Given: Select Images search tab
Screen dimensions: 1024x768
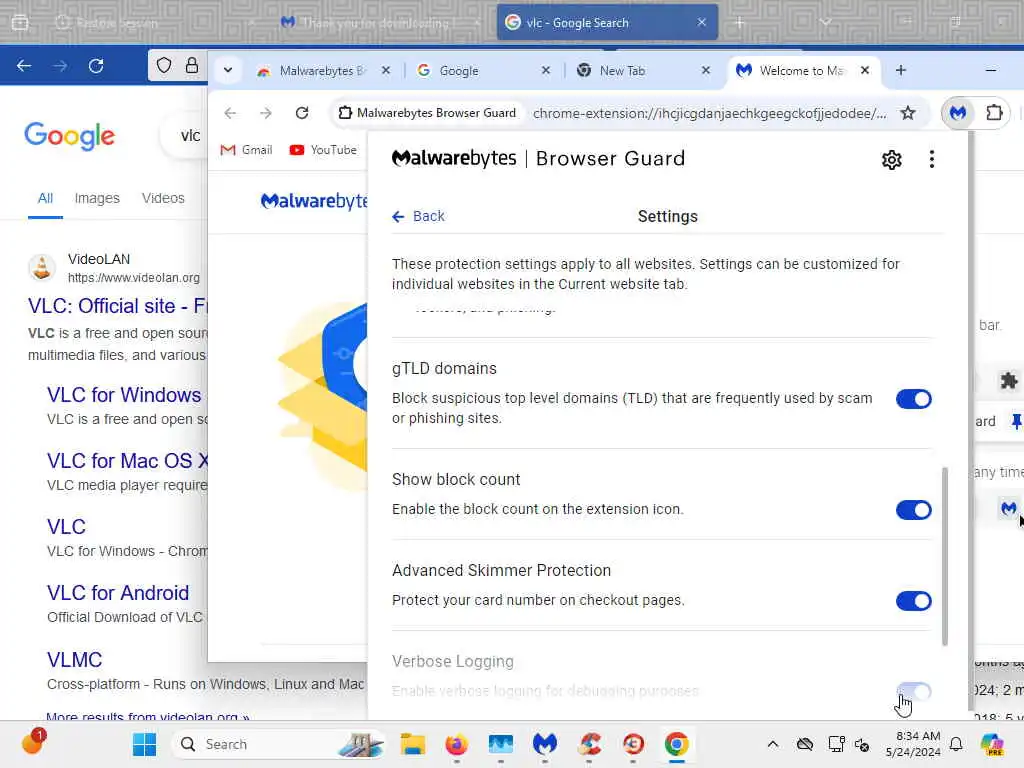Looking at the screenshot, I should 97,198.
